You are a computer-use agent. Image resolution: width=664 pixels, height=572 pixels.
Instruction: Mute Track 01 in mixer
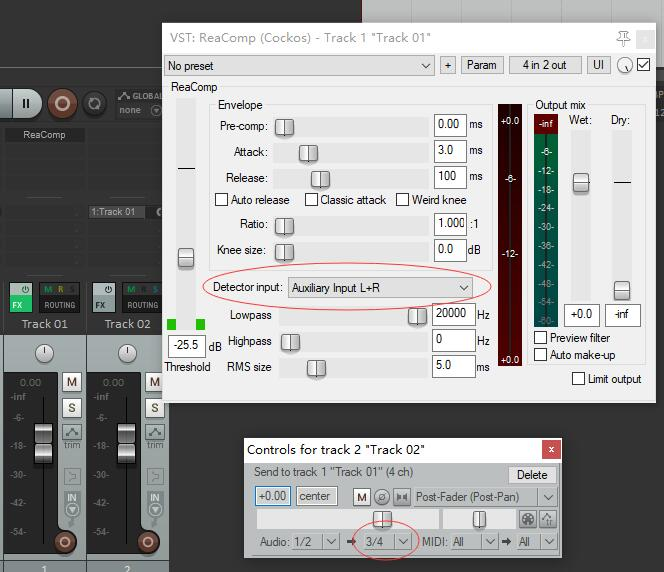tap(72, 382)
